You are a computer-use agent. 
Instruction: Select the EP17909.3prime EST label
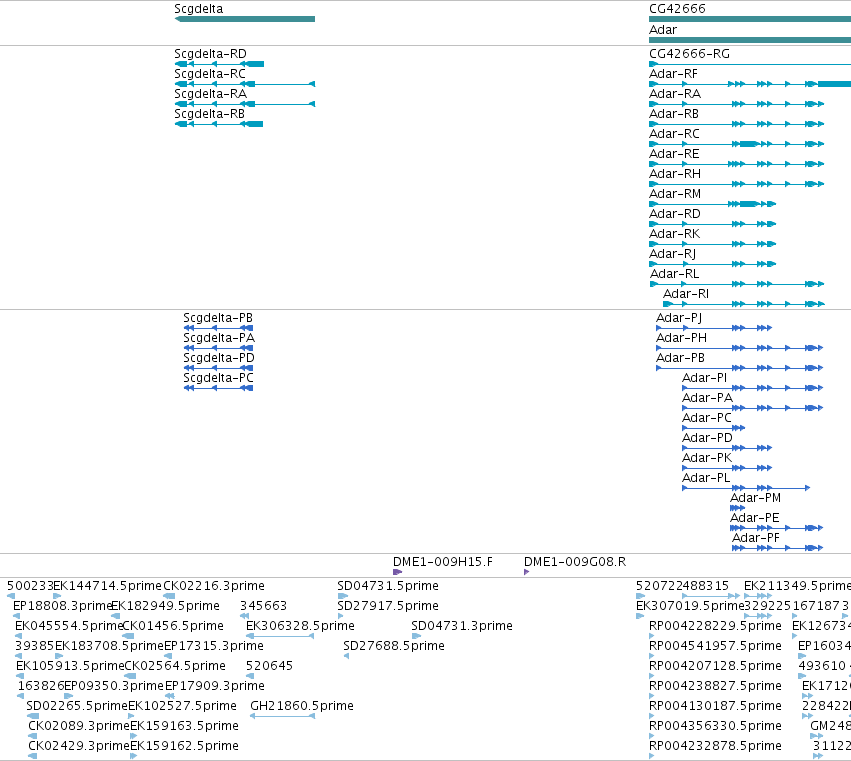click(215, 686)
